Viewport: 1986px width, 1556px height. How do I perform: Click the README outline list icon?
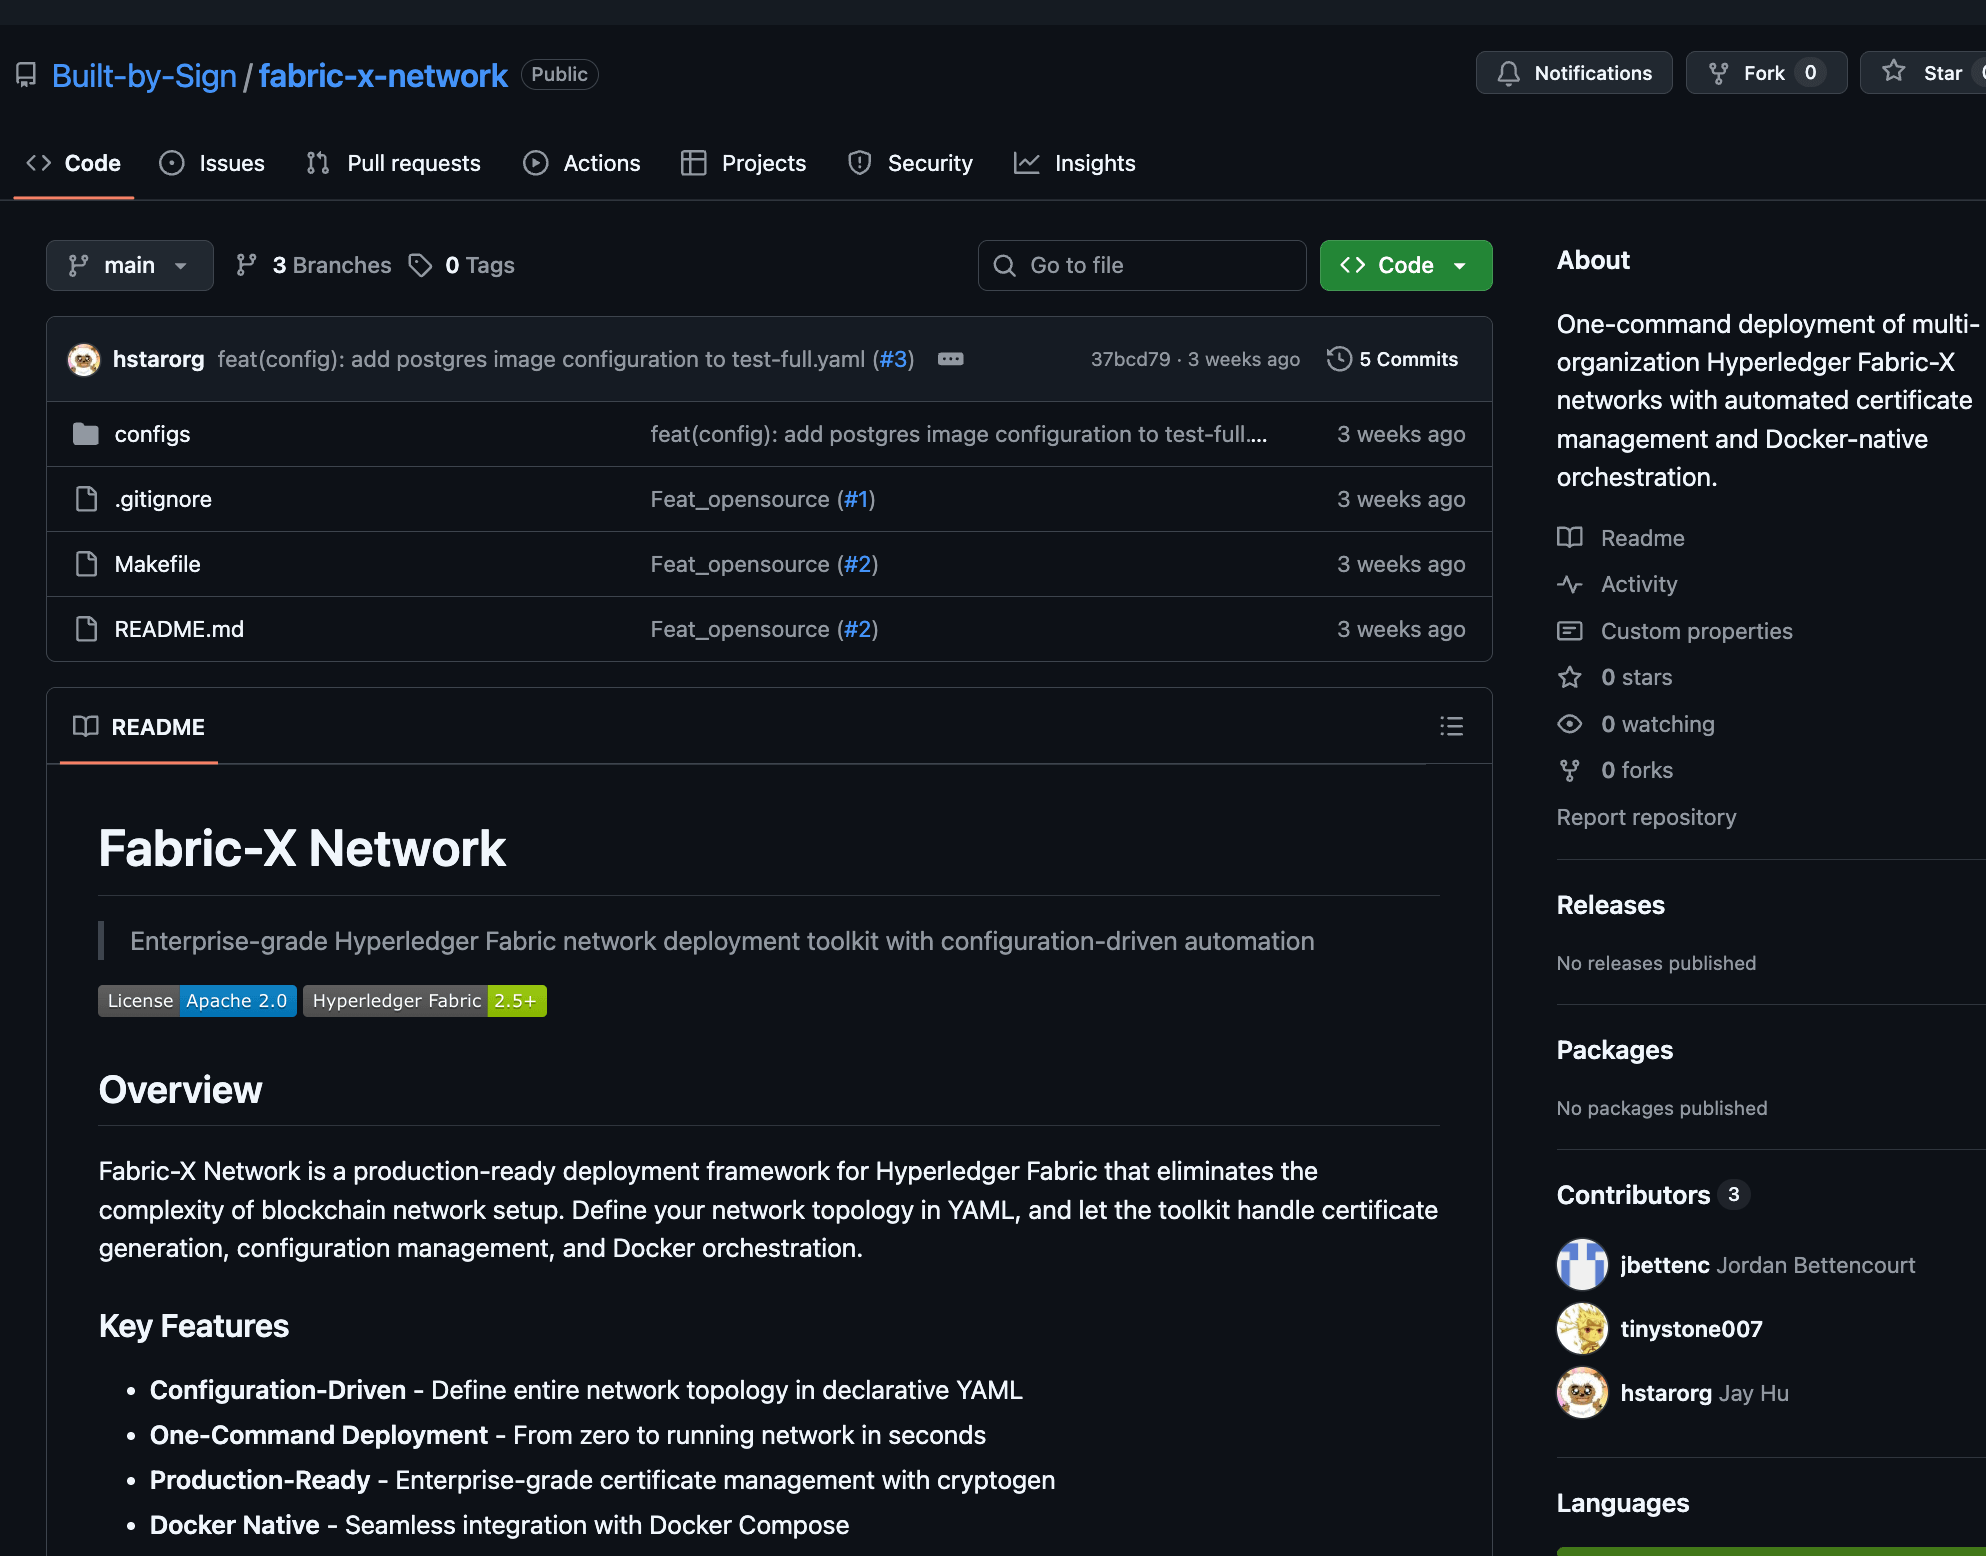tap(1451, 727)
